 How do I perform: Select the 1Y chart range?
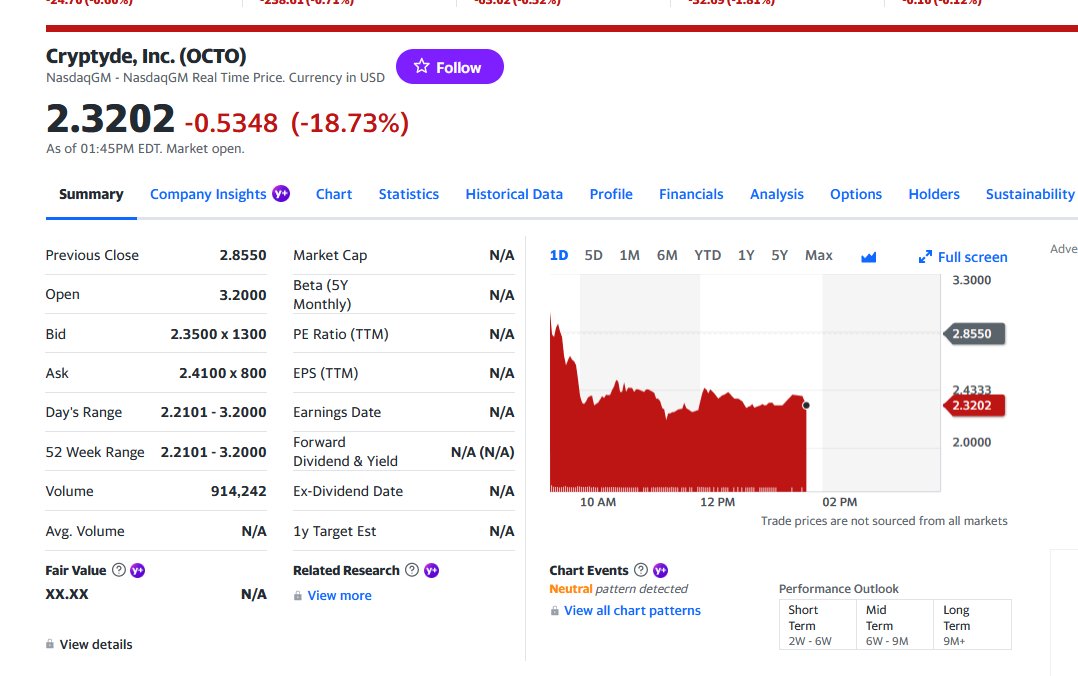[x=746, y=255]
